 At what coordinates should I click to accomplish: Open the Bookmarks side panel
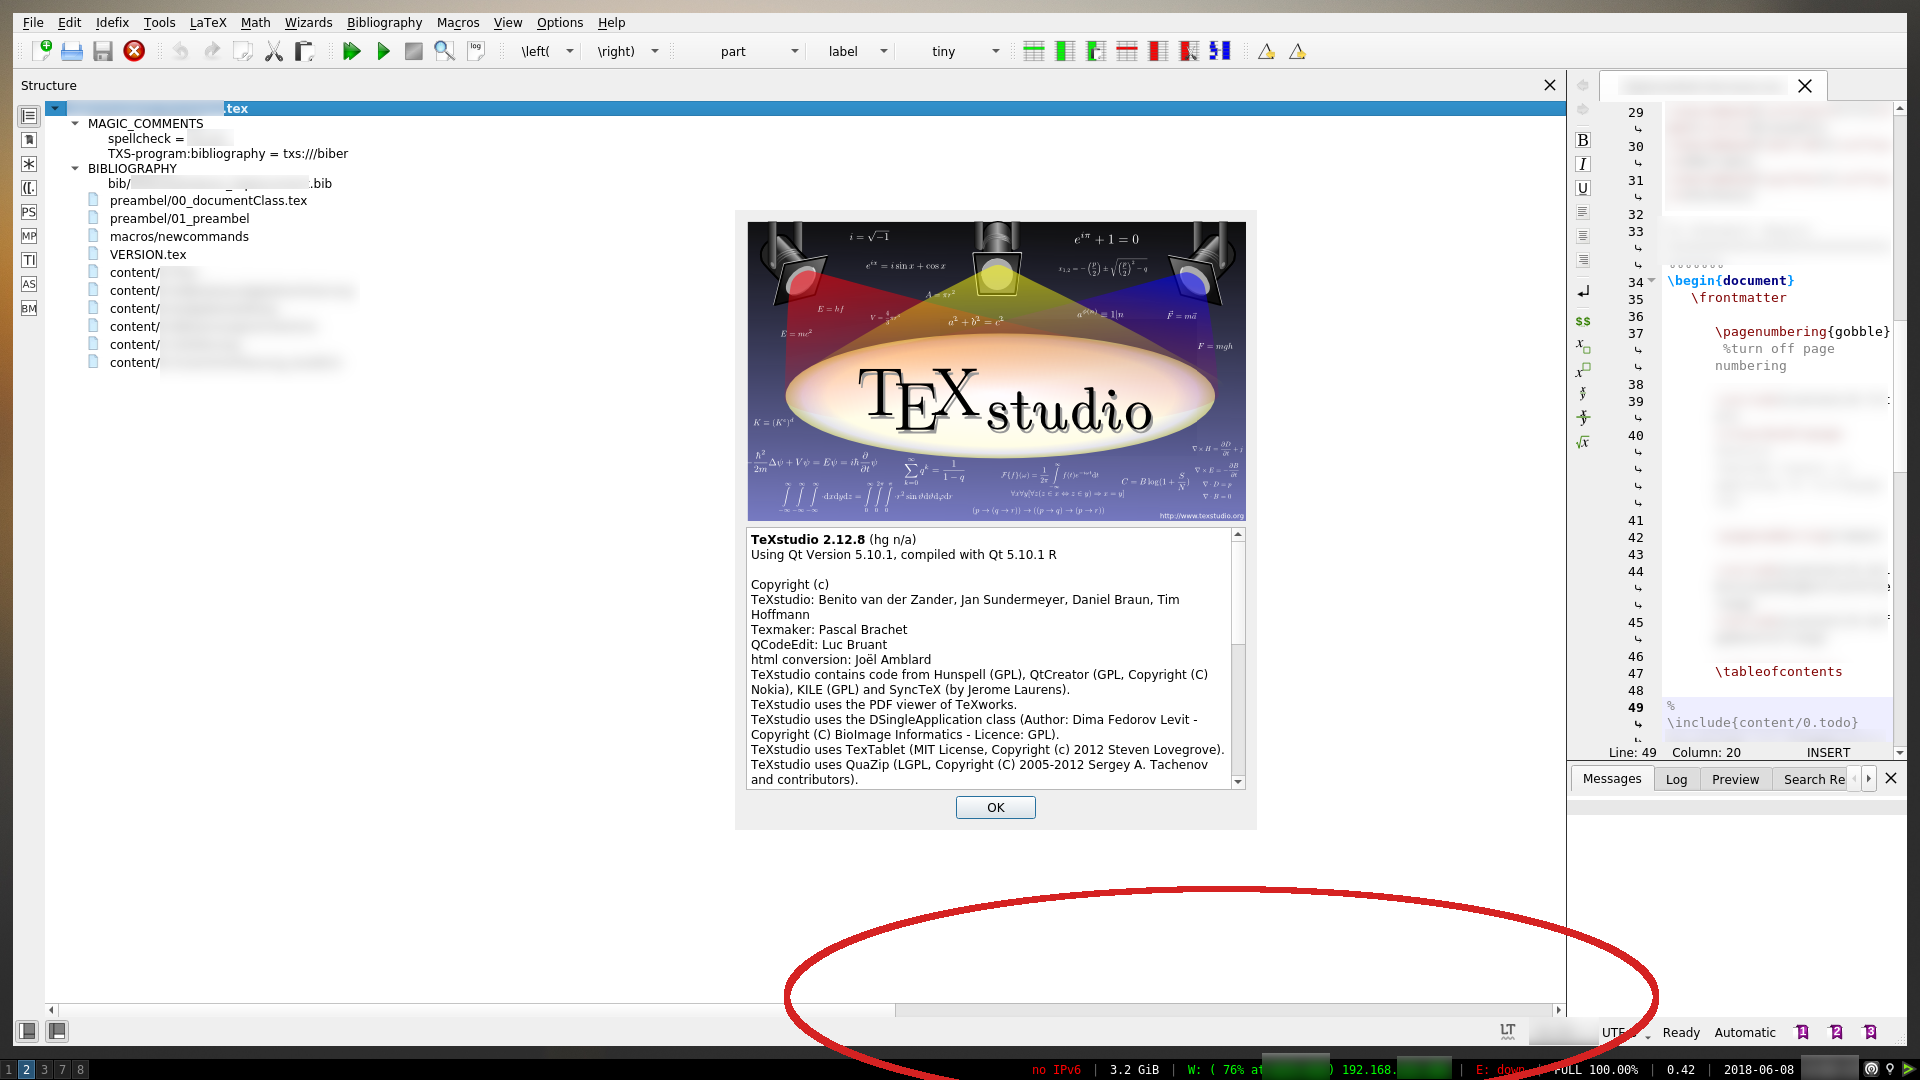[29, 140]
